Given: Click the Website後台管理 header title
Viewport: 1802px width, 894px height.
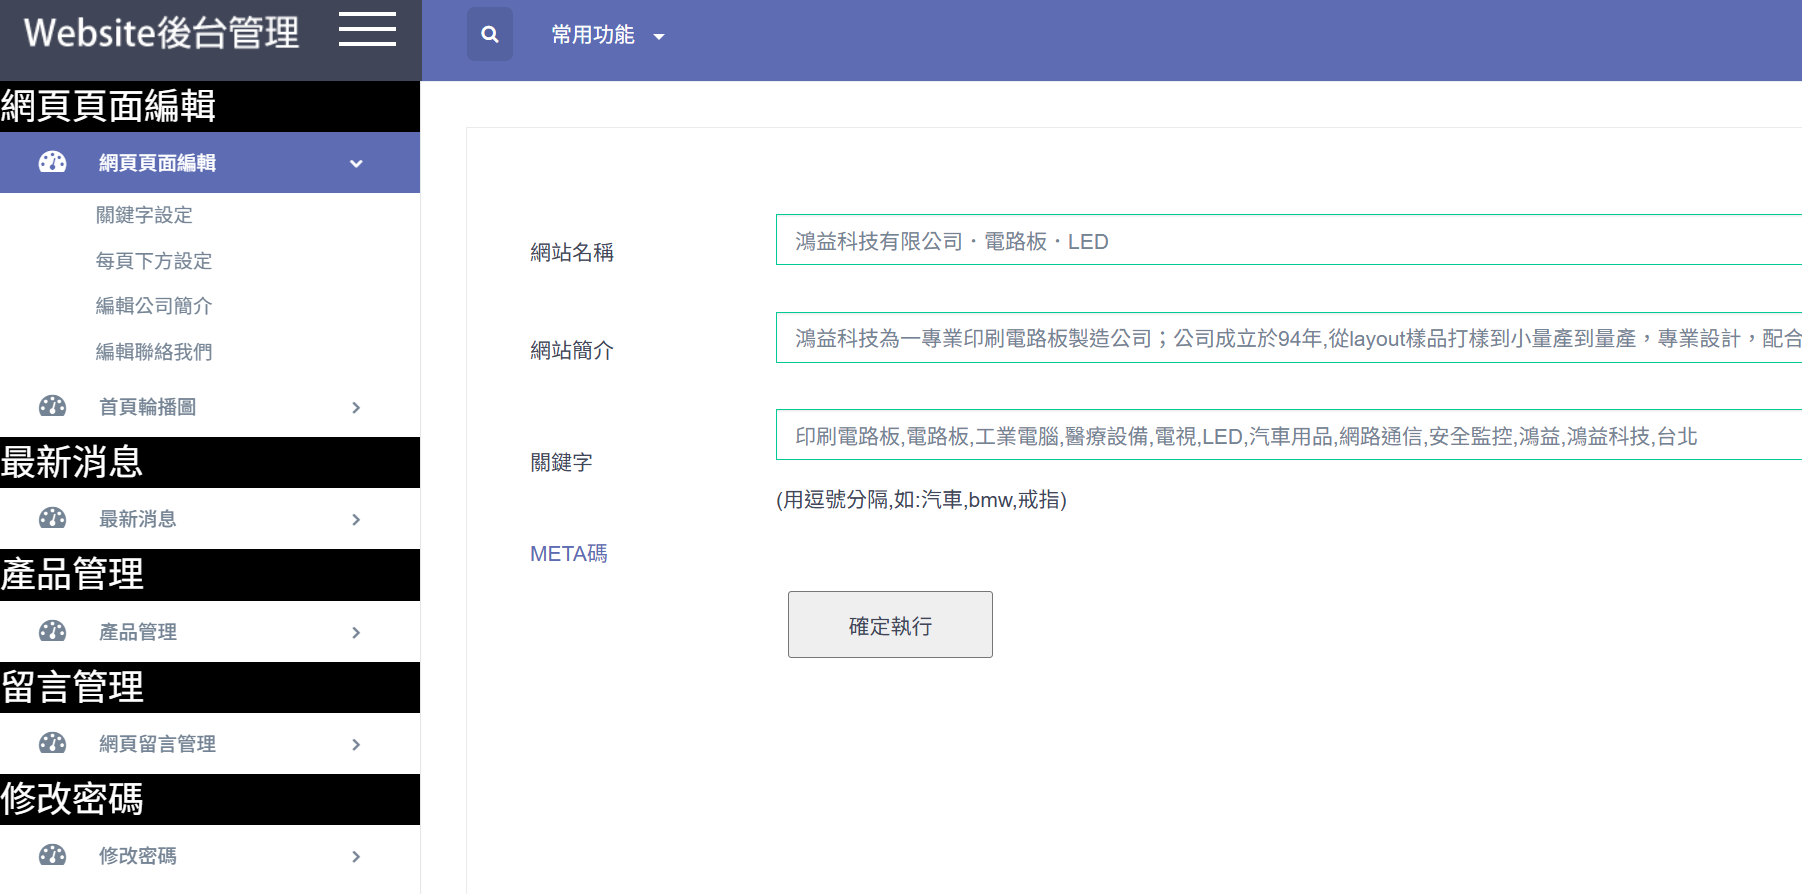Looking at the screenshot, I should (161, 33).
